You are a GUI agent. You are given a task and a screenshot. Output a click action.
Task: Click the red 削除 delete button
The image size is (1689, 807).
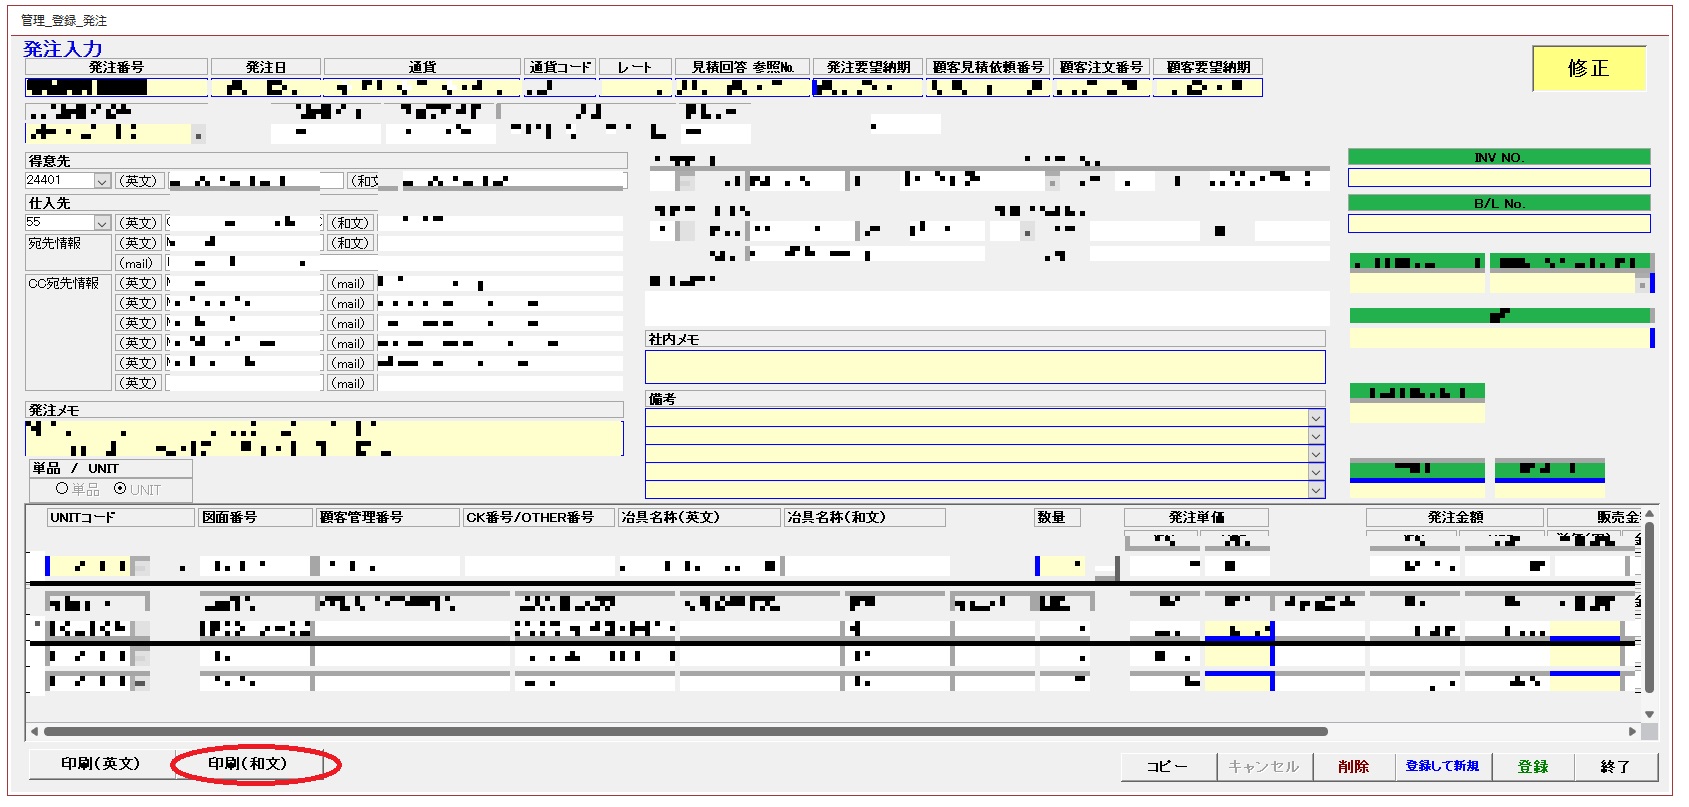[1353, 766]
